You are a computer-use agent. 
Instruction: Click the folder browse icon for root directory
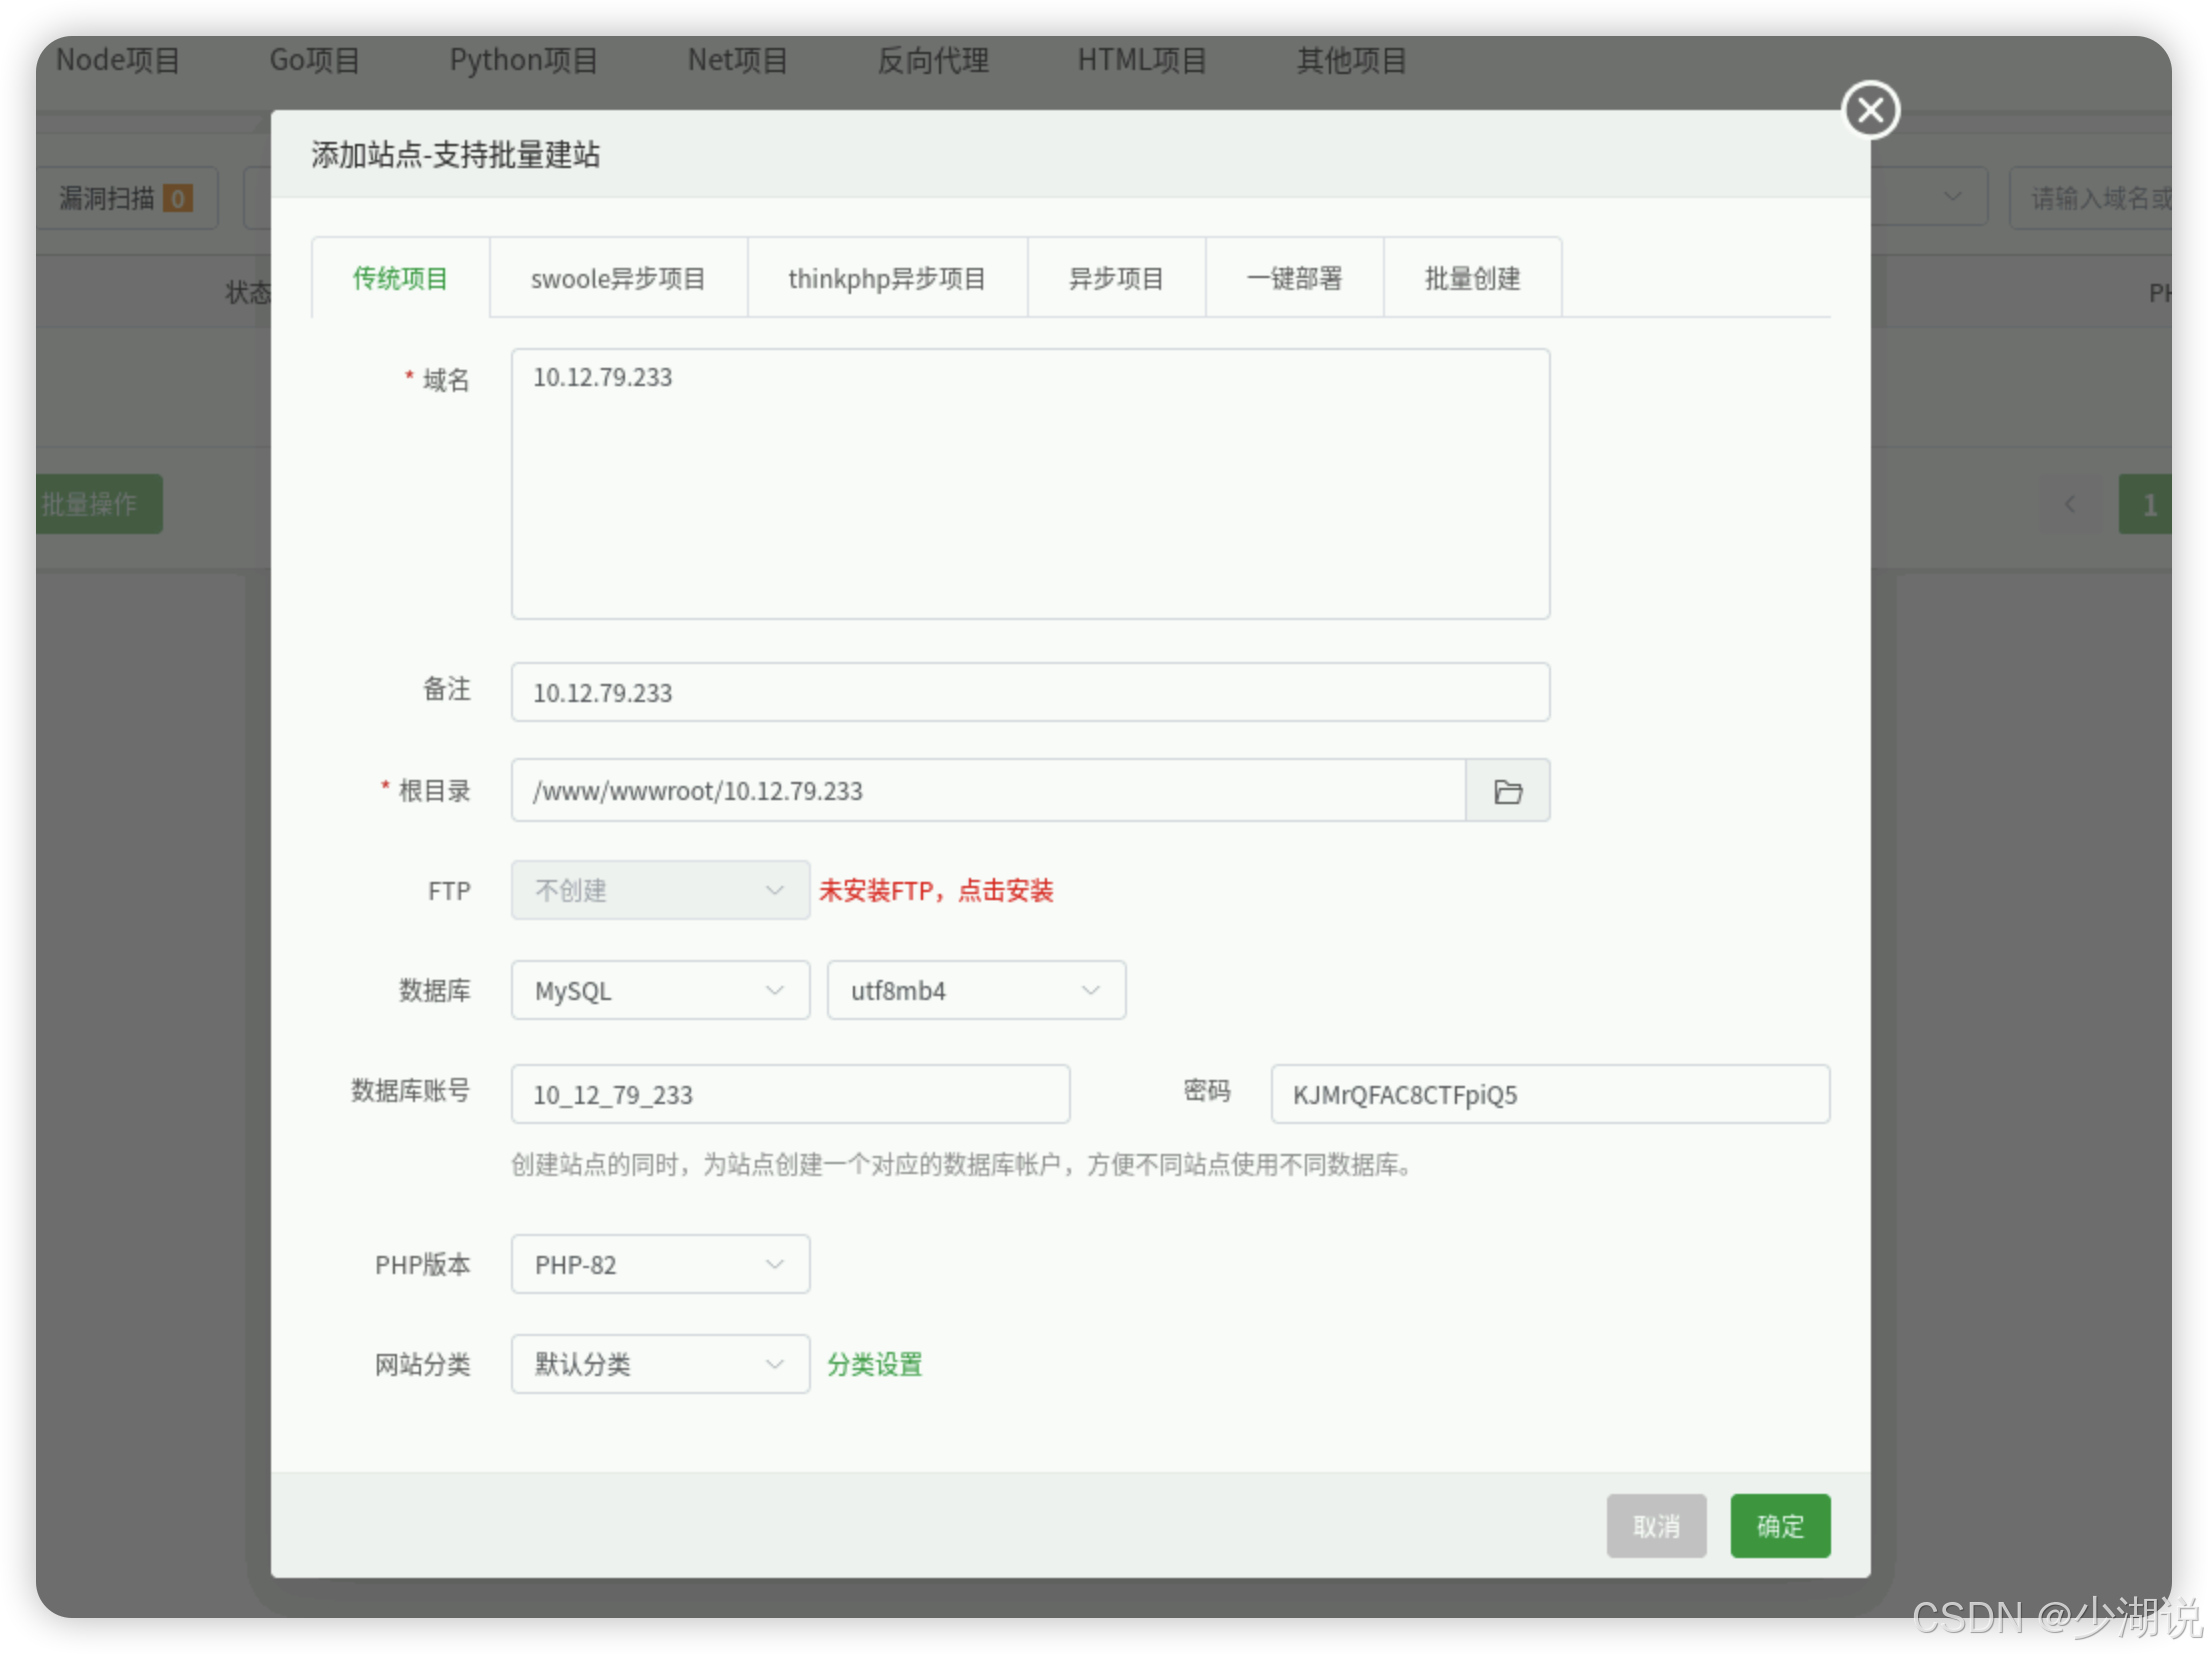click(1507, 791)
